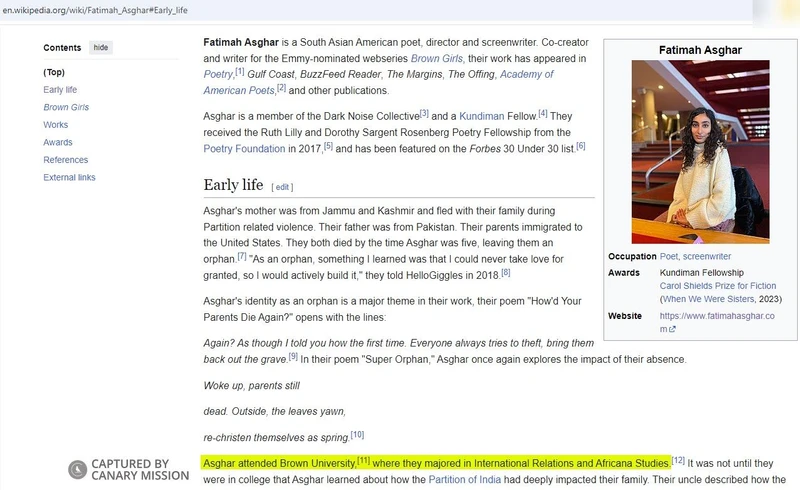
Task: Open citation [1] after Poetry
Action: (x=239, y=71)
